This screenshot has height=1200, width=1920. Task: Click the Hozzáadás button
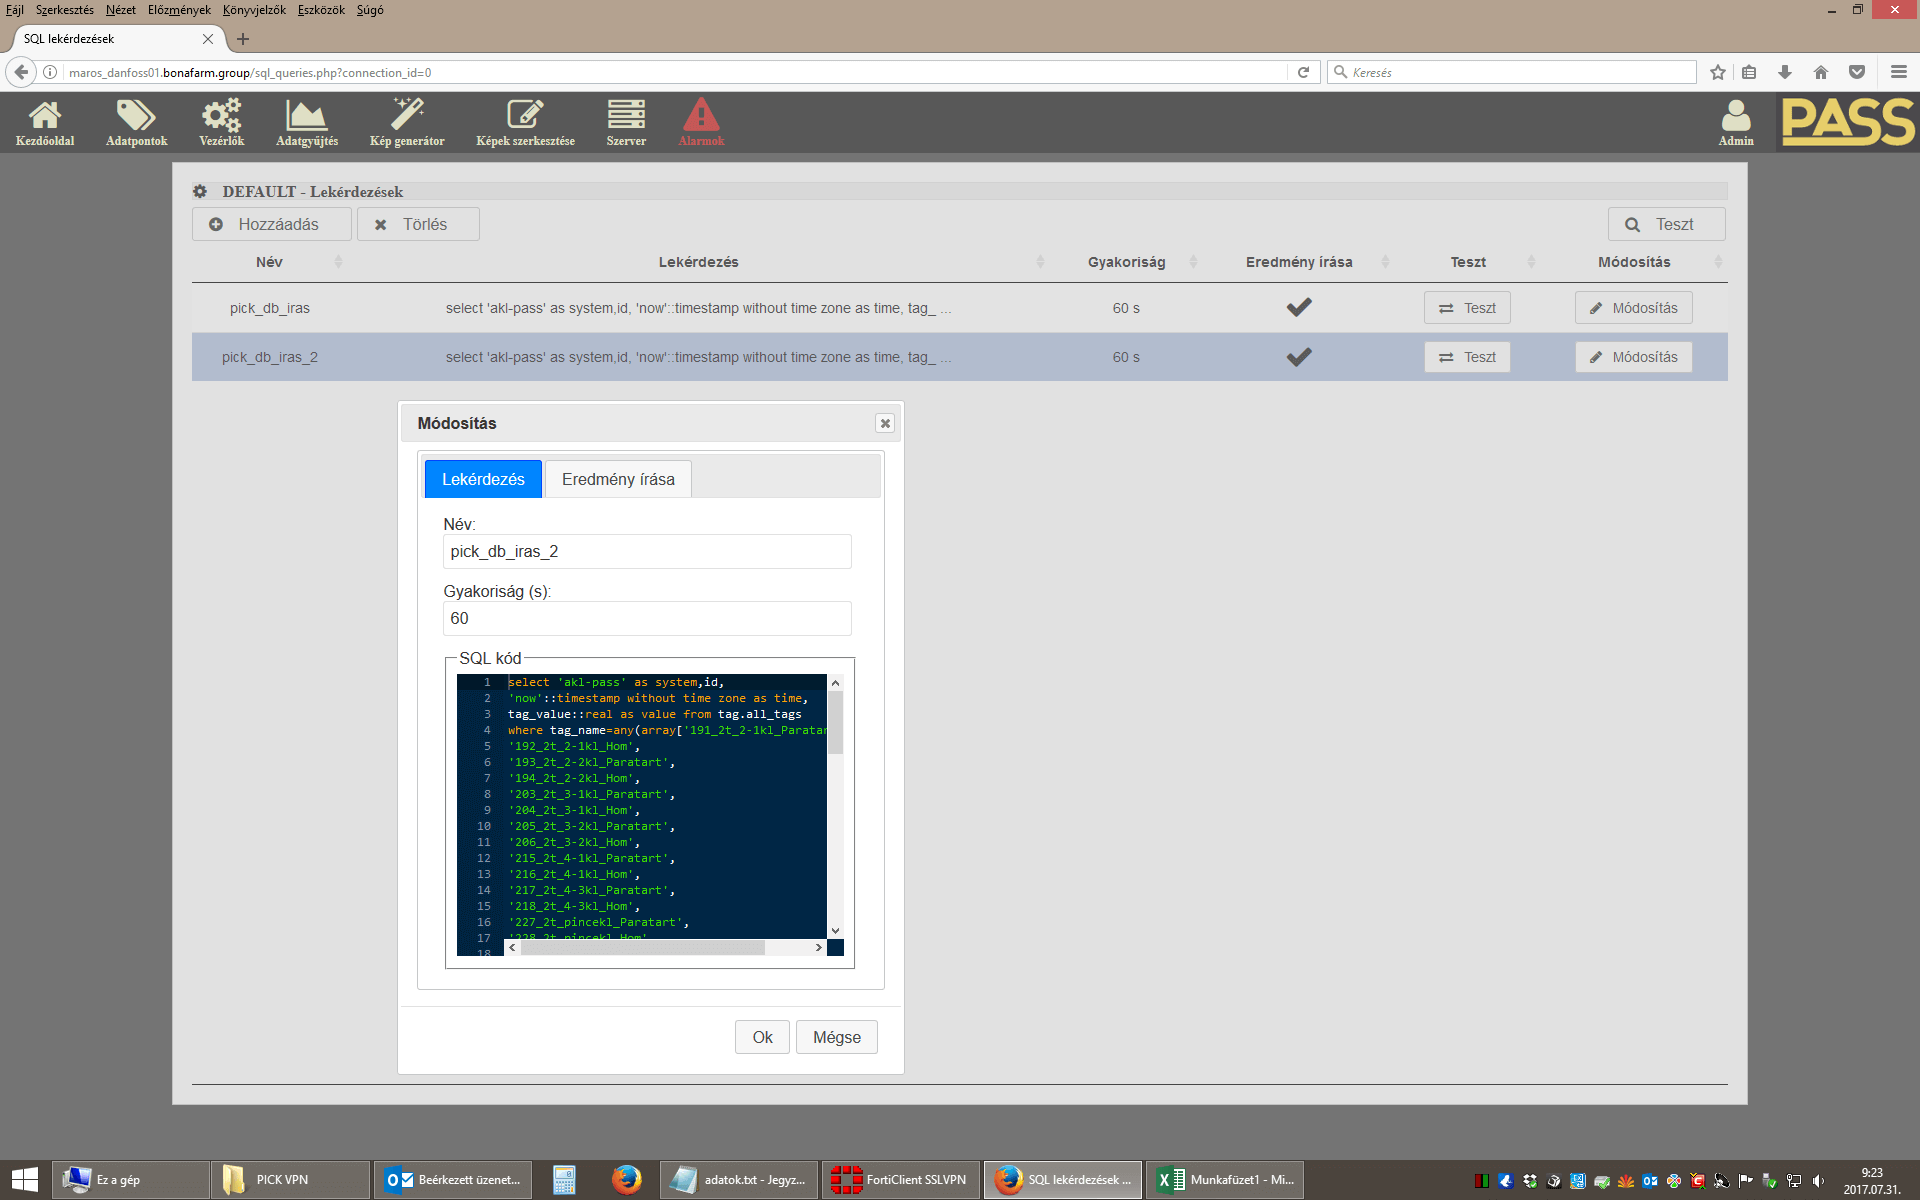(272, 224)
